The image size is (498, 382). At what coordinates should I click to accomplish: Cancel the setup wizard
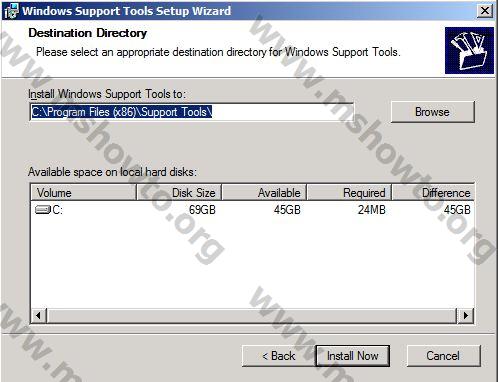click(x=443, y=356)
